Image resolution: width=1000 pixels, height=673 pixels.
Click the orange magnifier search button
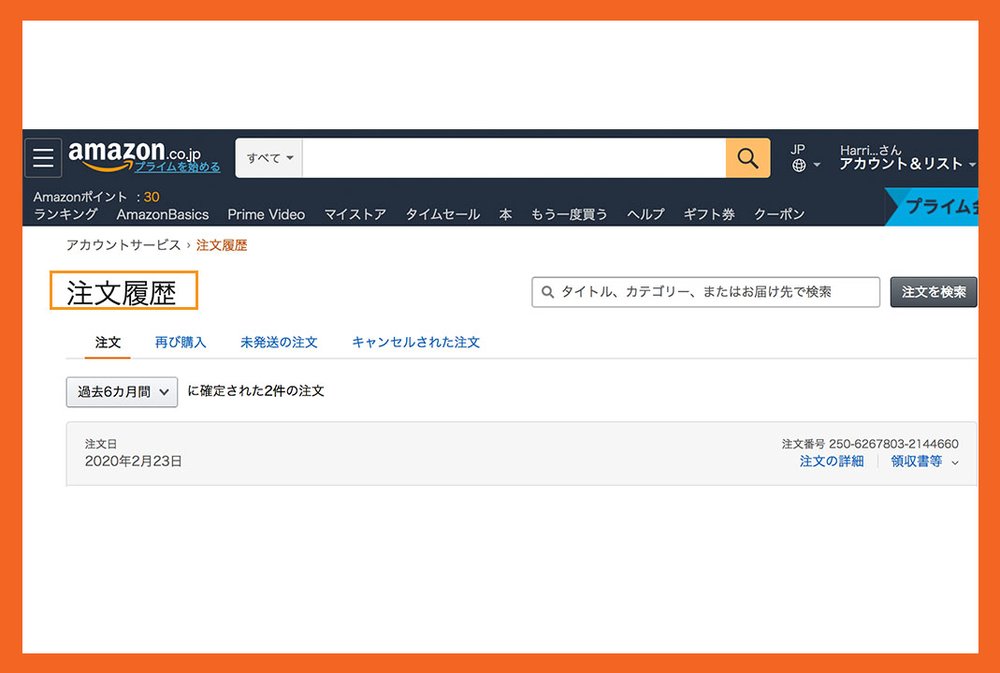(x=747, y=158)
